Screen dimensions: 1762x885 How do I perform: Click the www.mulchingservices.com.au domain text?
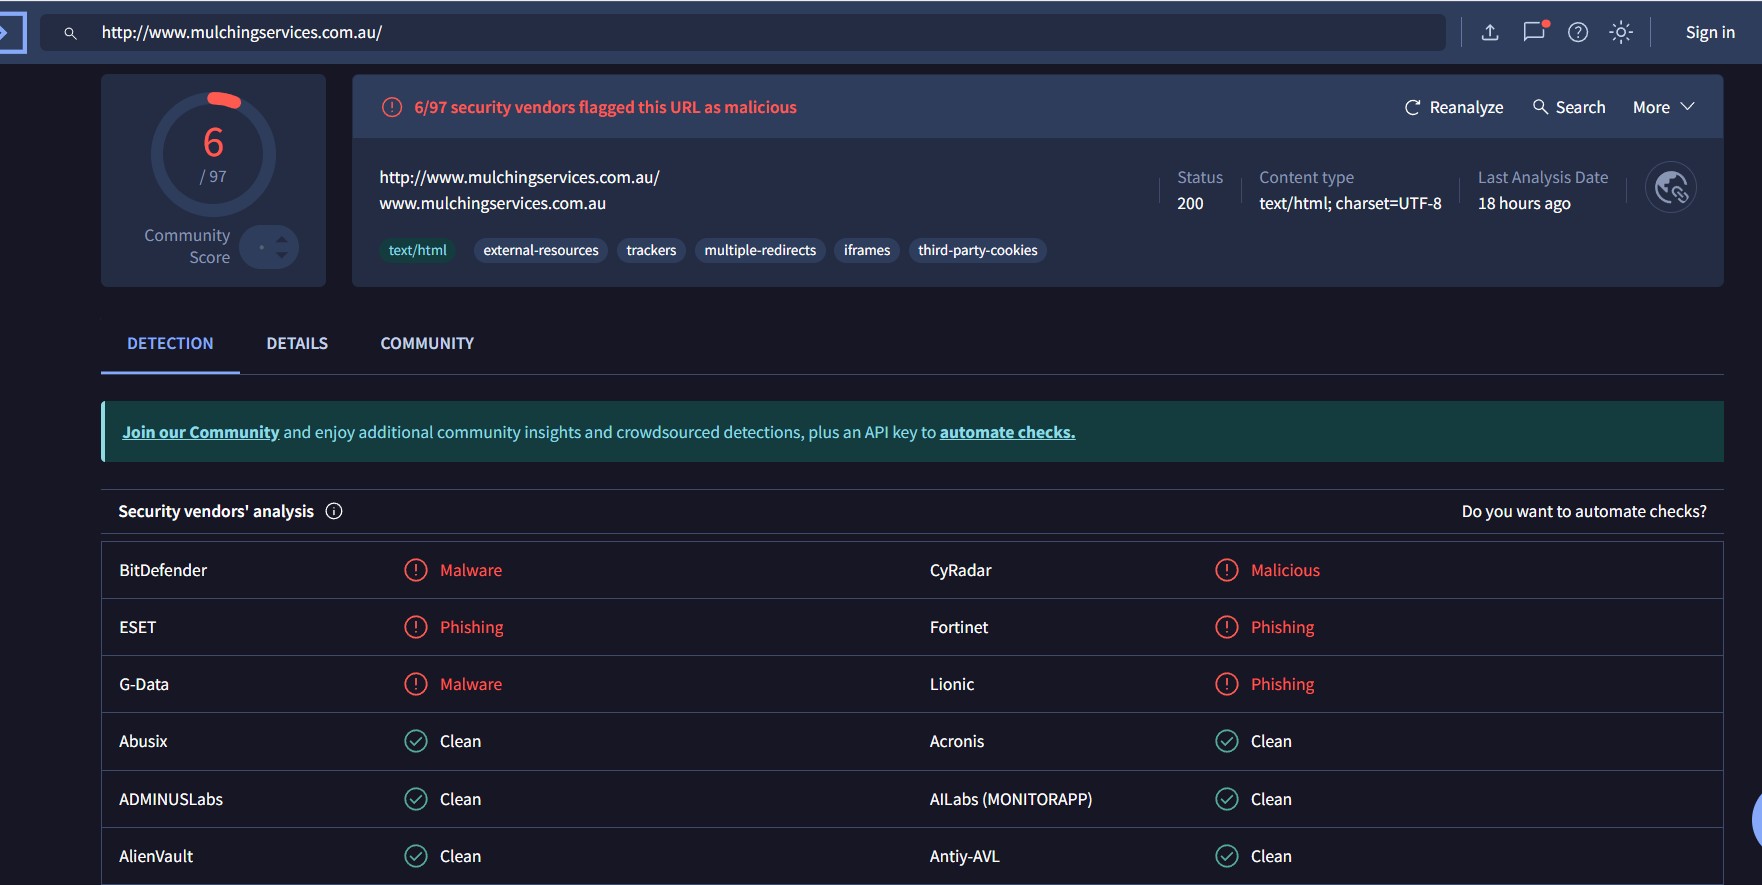(x=493, y=203)
